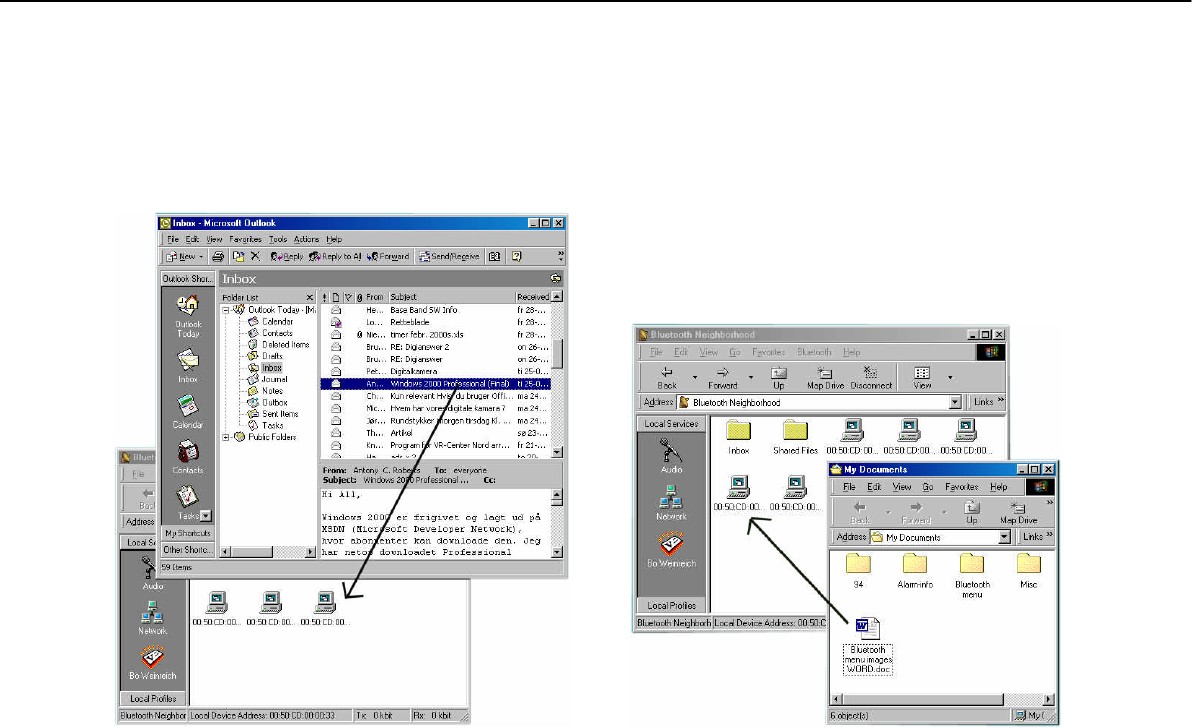This screenshot has height=728, width=1192.
Task: Click Forward in the Outlook mail toolbar
Action: 388,257
